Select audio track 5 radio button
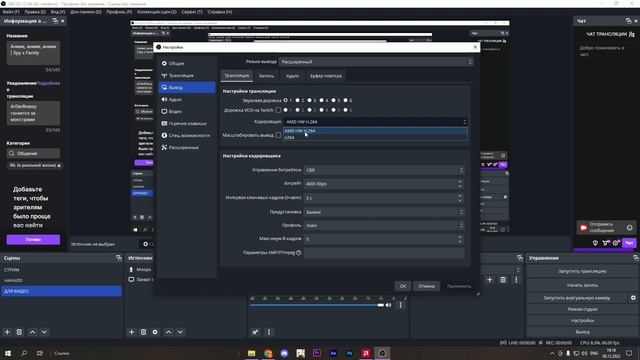Screen dimensions: 640x360 333,100
